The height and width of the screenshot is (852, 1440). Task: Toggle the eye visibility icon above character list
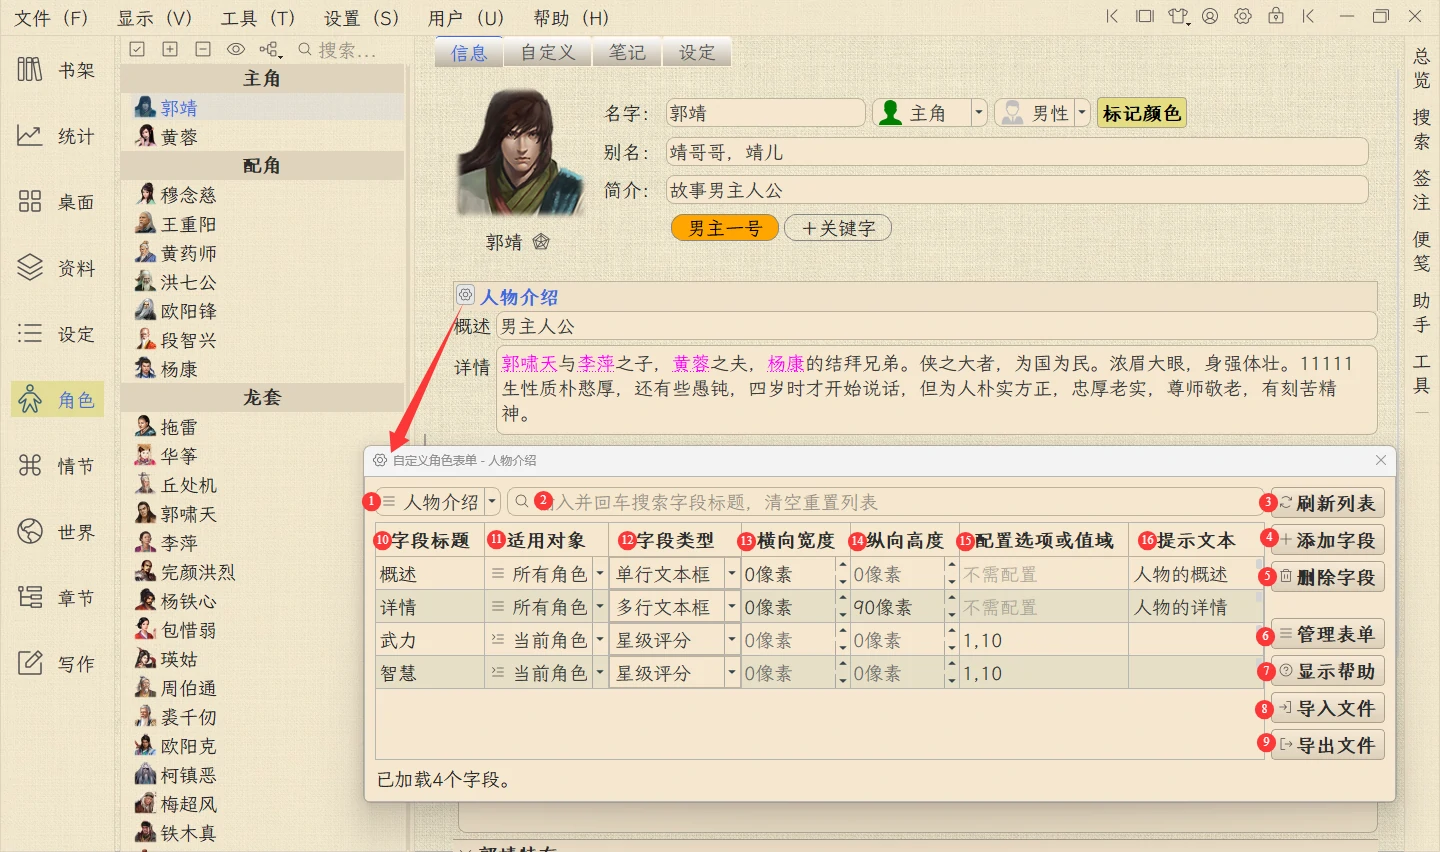click(x=236, y=49)
